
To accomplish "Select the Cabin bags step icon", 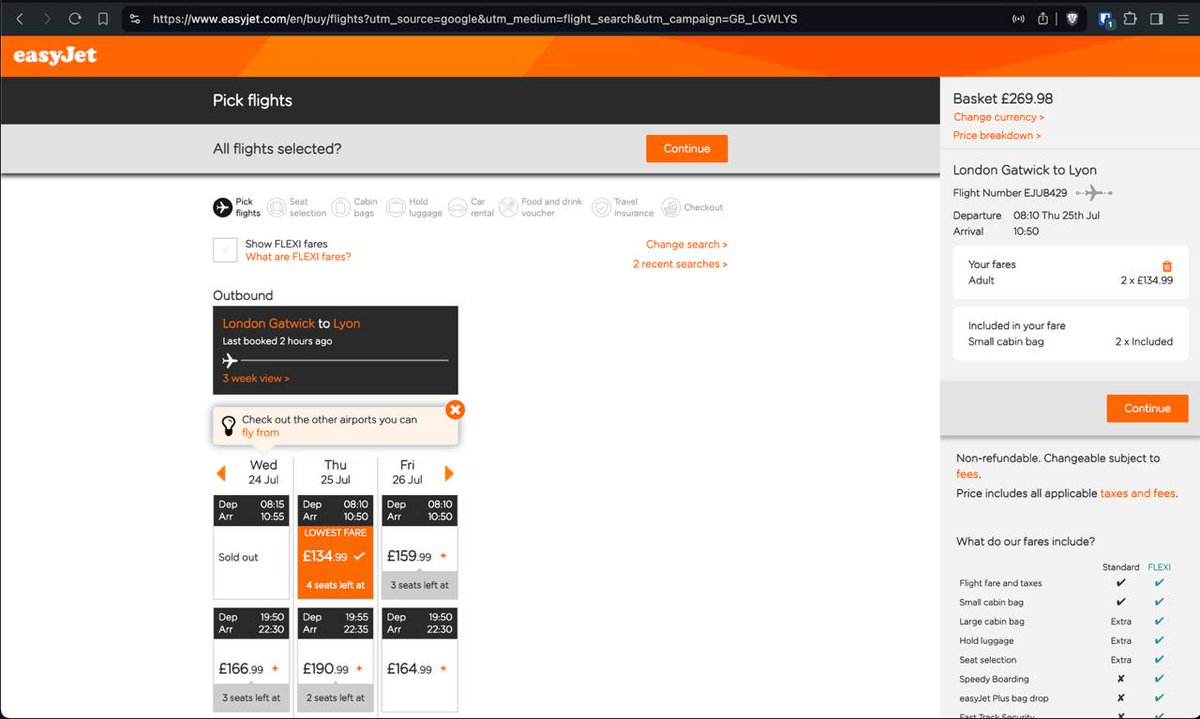I will coord(341,207).
